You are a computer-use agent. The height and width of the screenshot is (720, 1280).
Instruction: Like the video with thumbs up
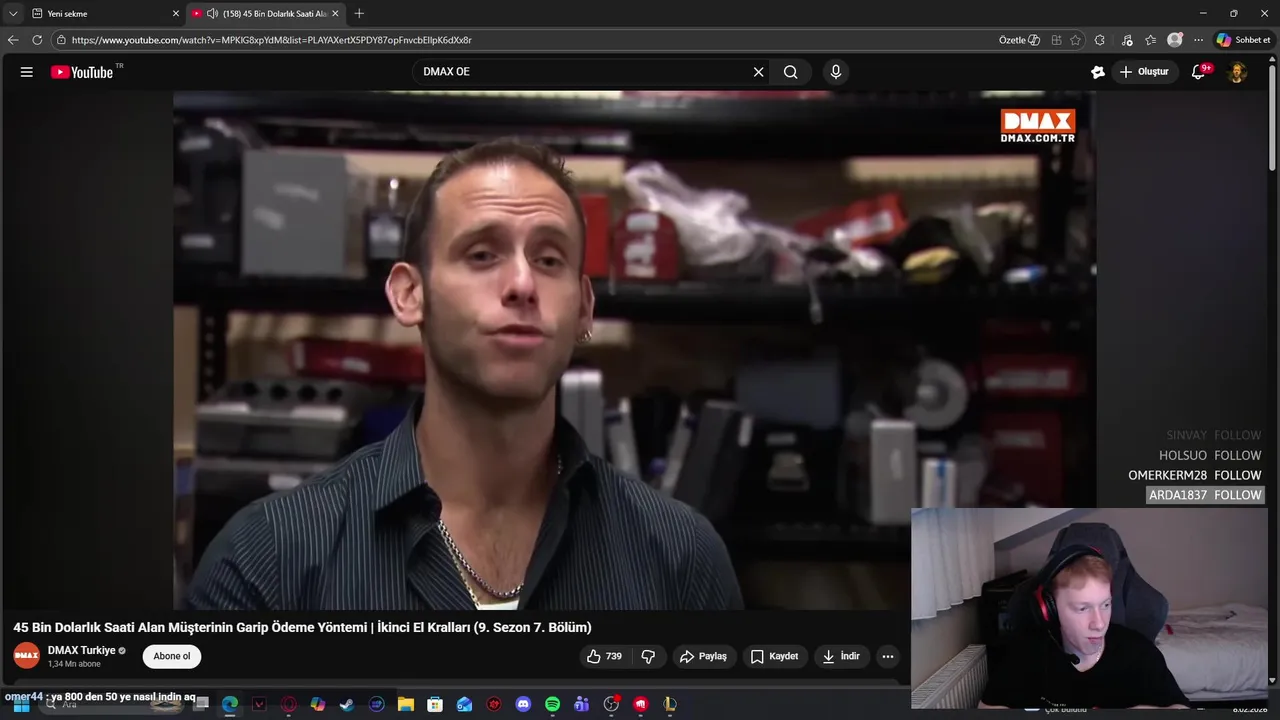604,657
